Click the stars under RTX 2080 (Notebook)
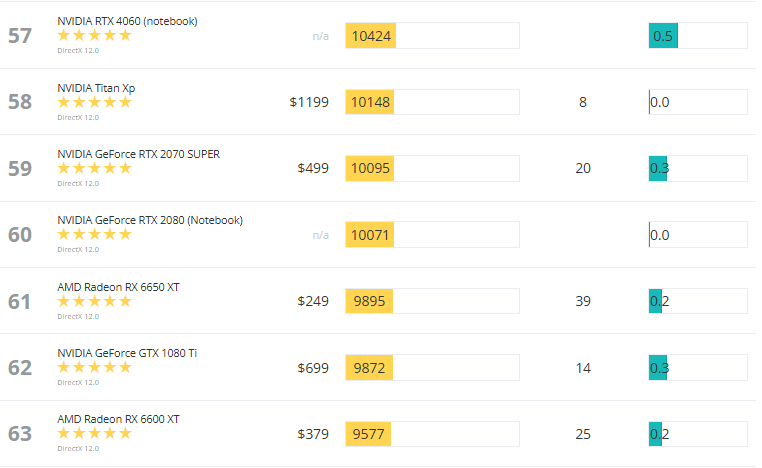The width and height of the screenshot is (762, 468). [x=94, y=234]
